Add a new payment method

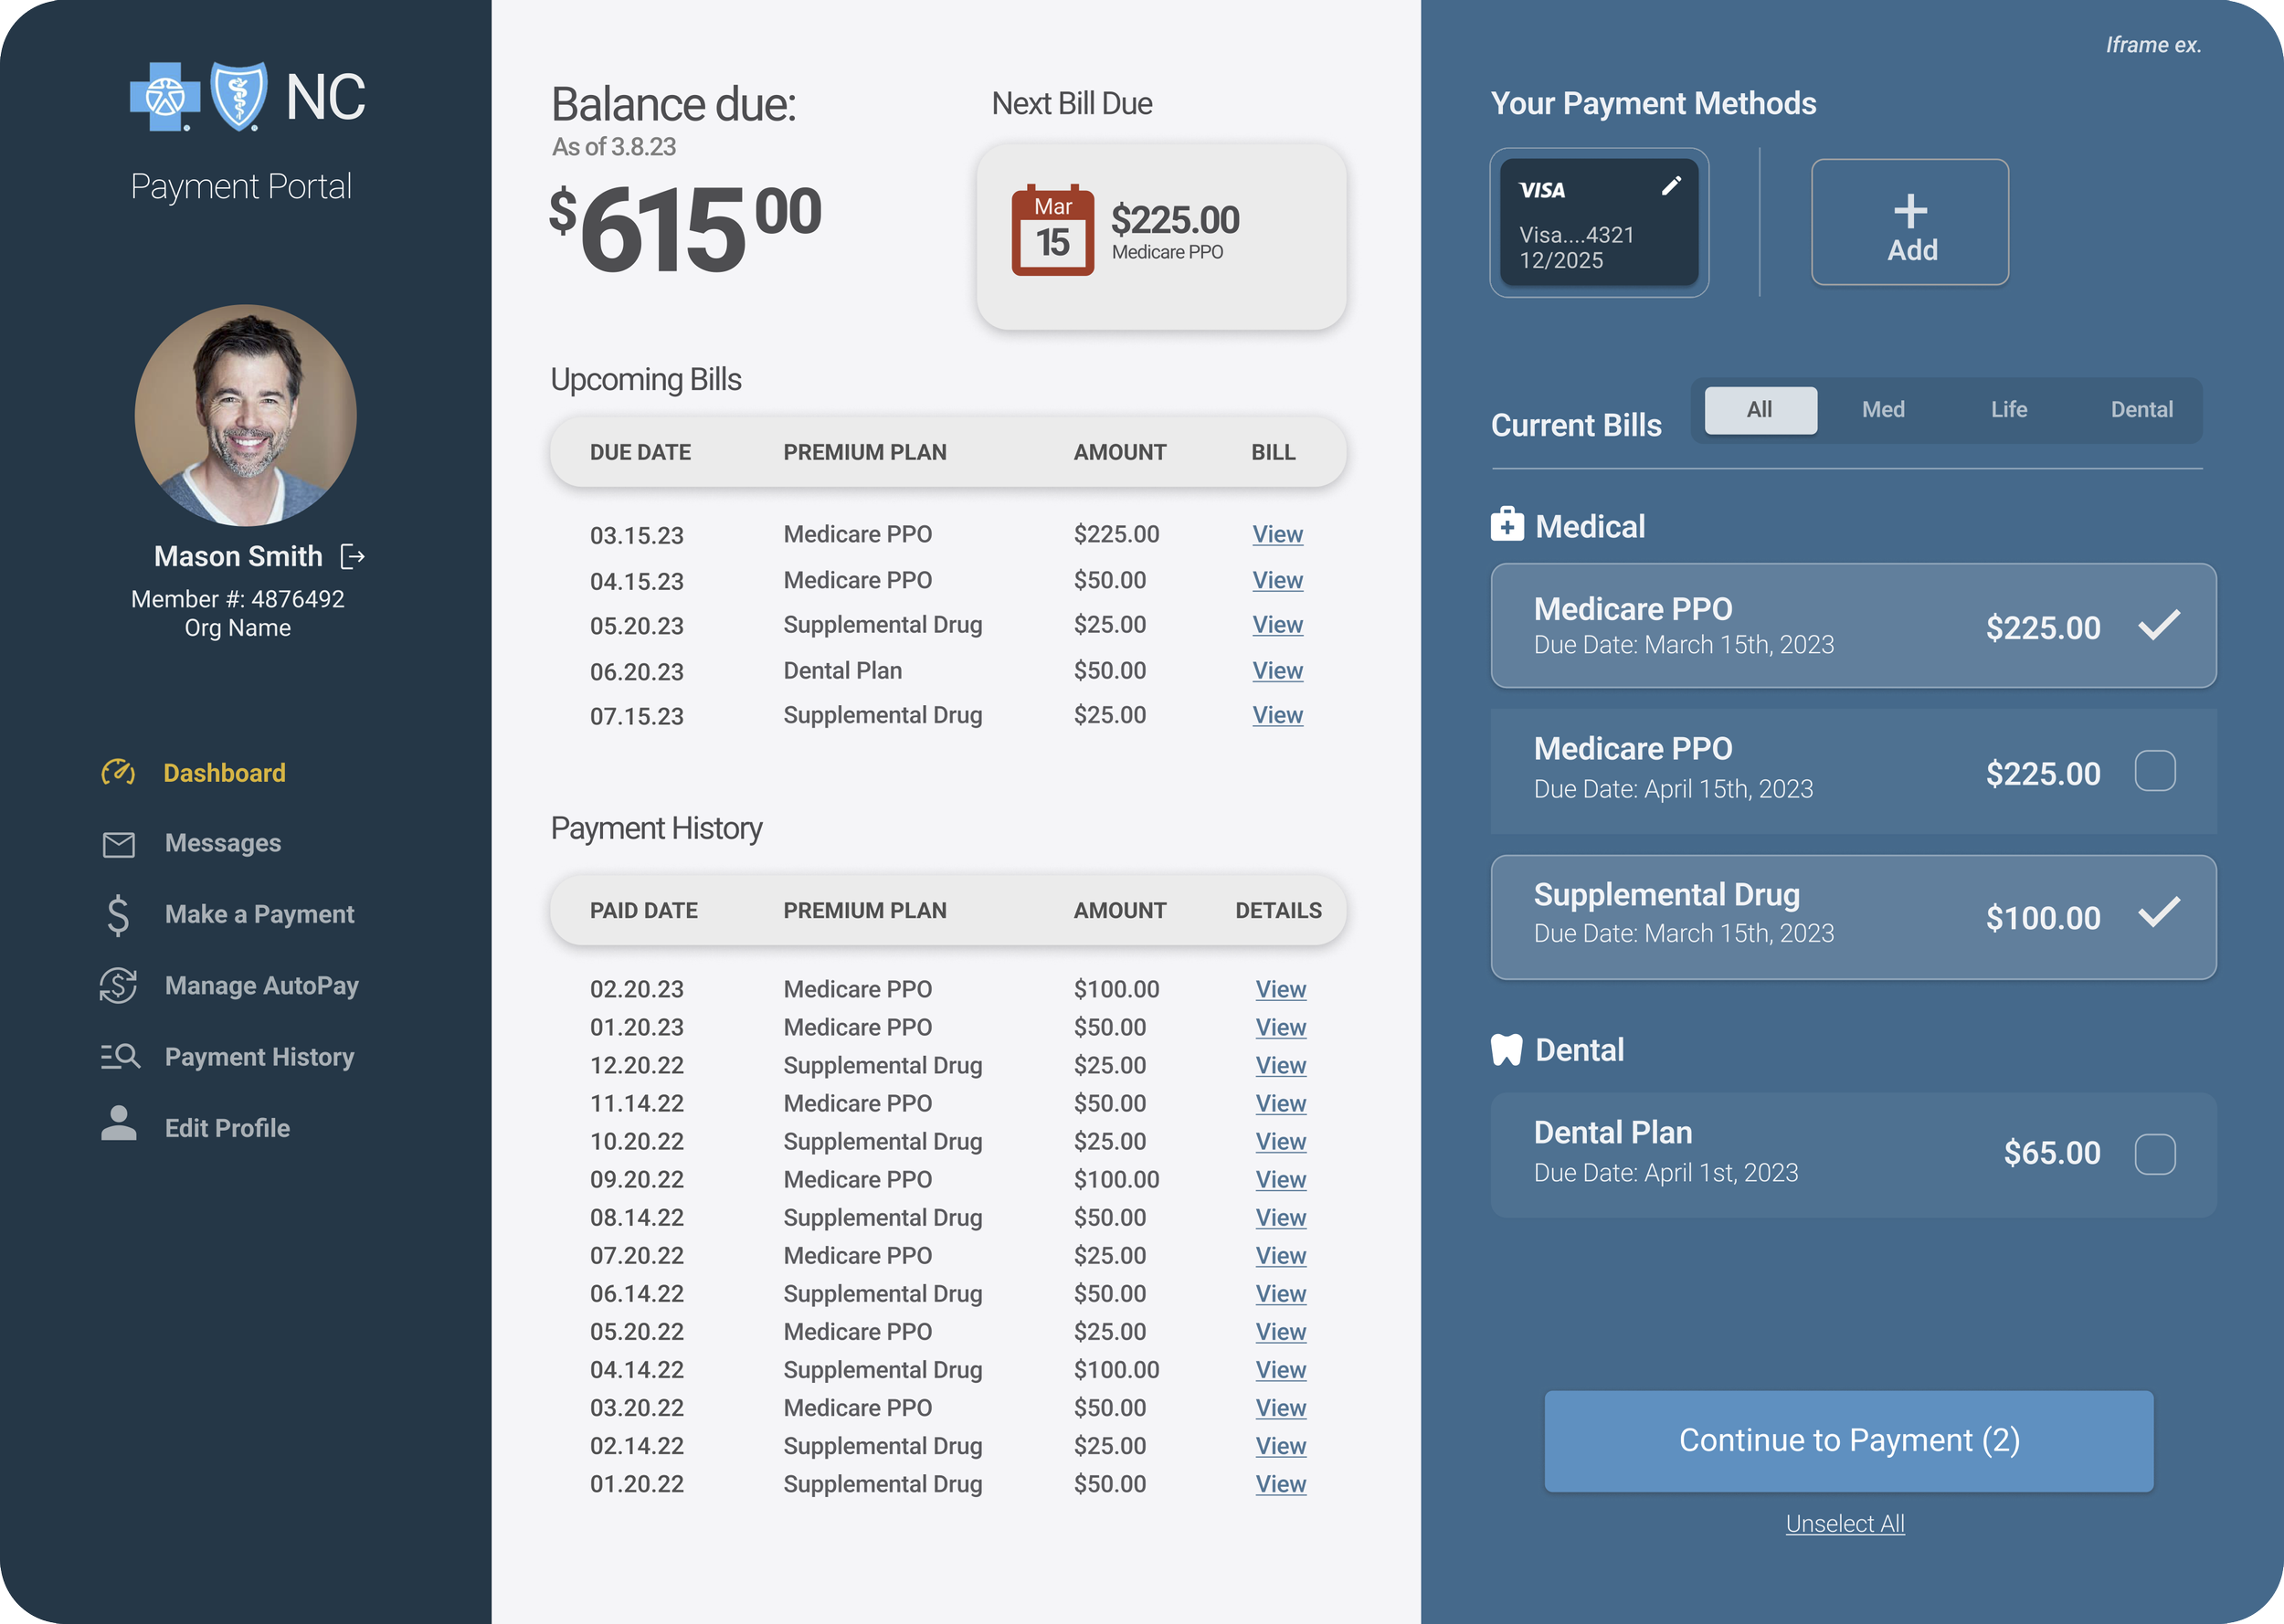click(1909, 222)
